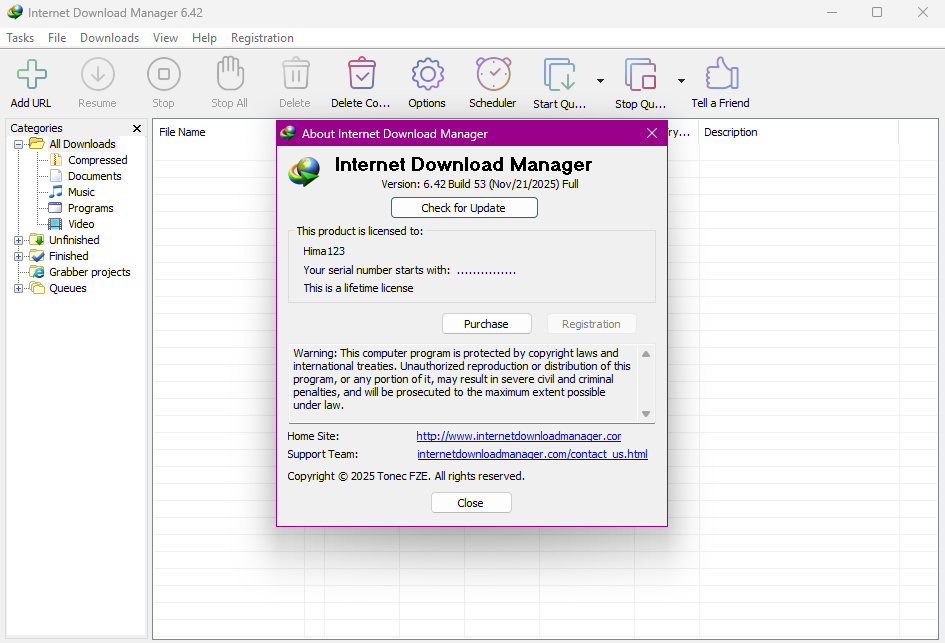Click the warning text scrollbar down arrow

click(x=646, y=414)
